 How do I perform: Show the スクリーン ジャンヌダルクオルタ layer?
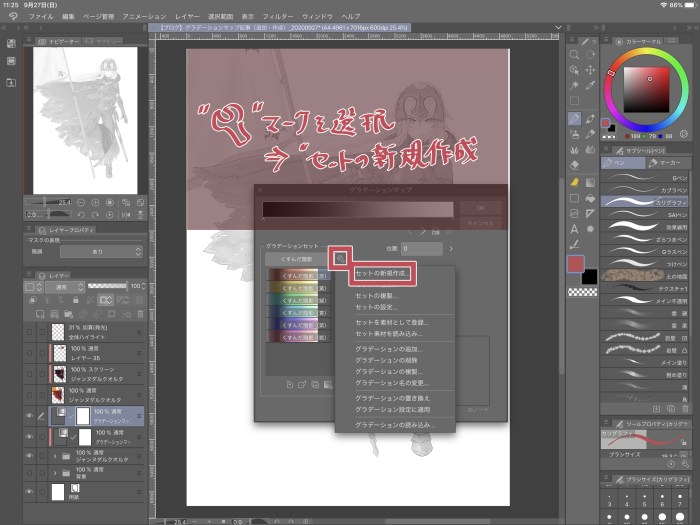[29, 374]
